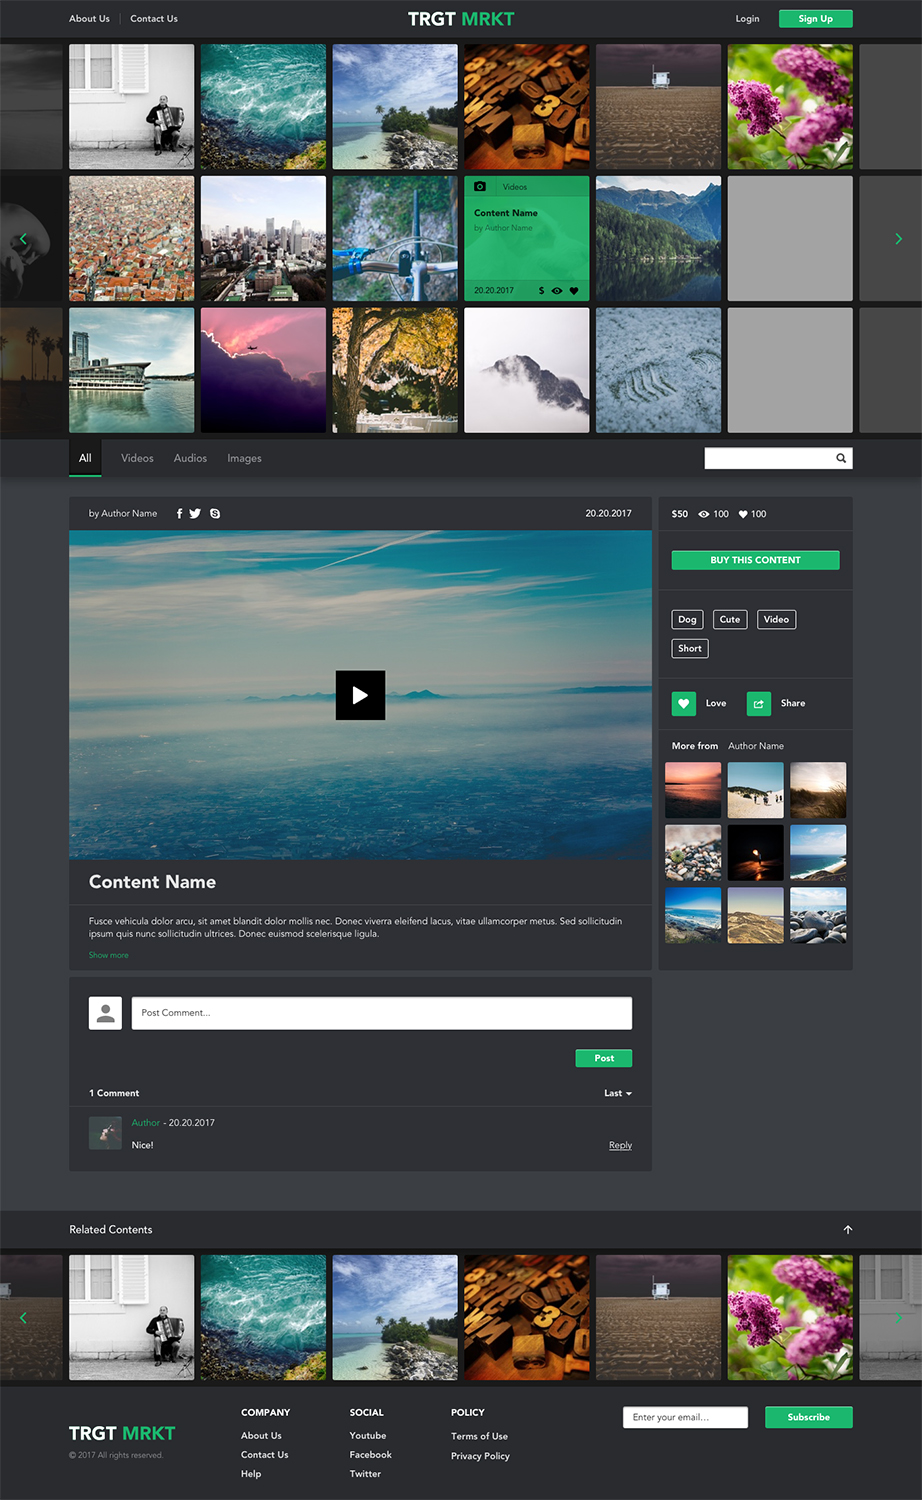922x1500 pixels.
Task: Open Contact Us link in footer Company
Action: point(264,1455)
